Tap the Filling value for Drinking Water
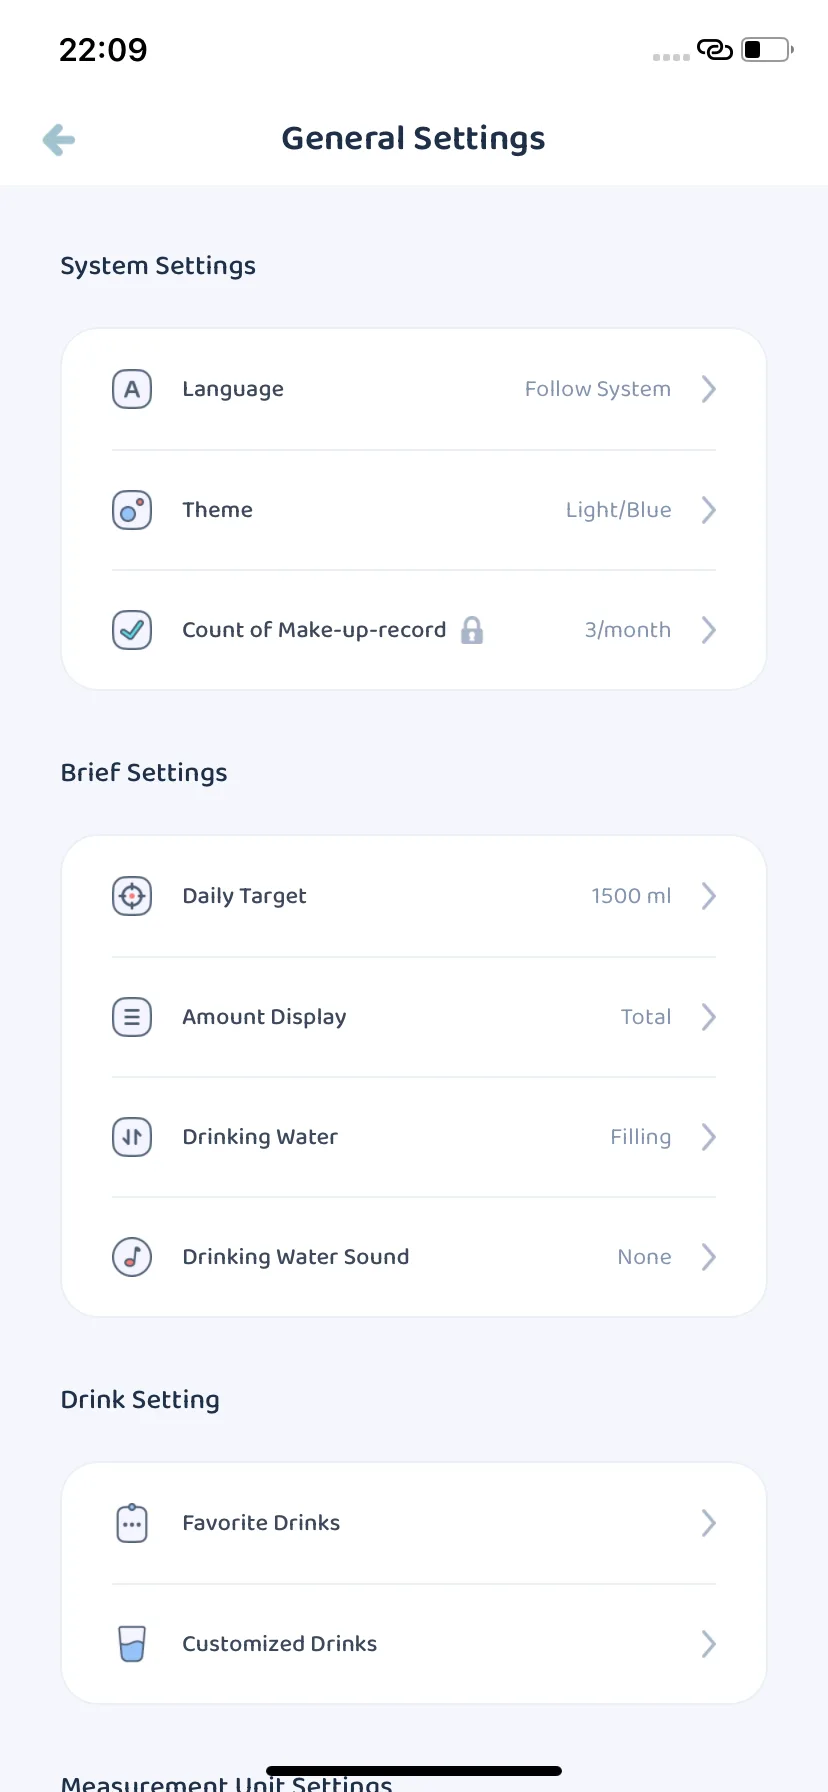The height and width of the screenshot is (1792, 828). pyautogui.click(x=641, y=1137)
